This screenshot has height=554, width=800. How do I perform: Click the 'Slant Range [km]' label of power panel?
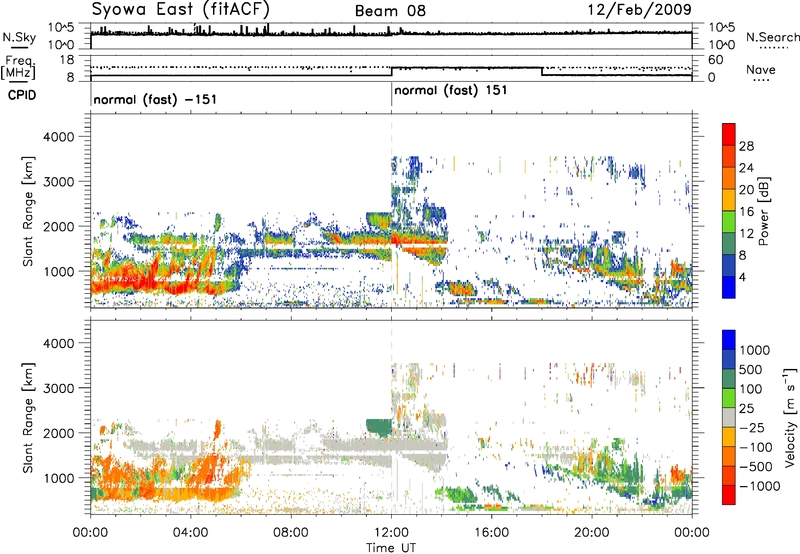pos(28,211)
